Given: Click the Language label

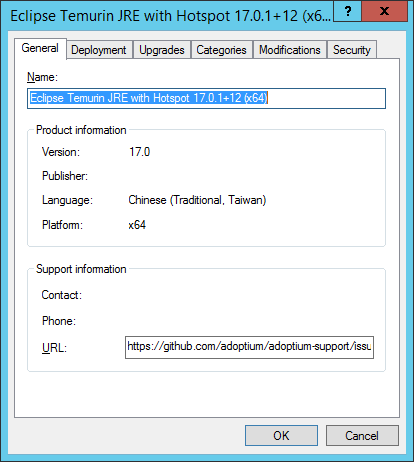Looking at the screenshot, I should point(67,200).
